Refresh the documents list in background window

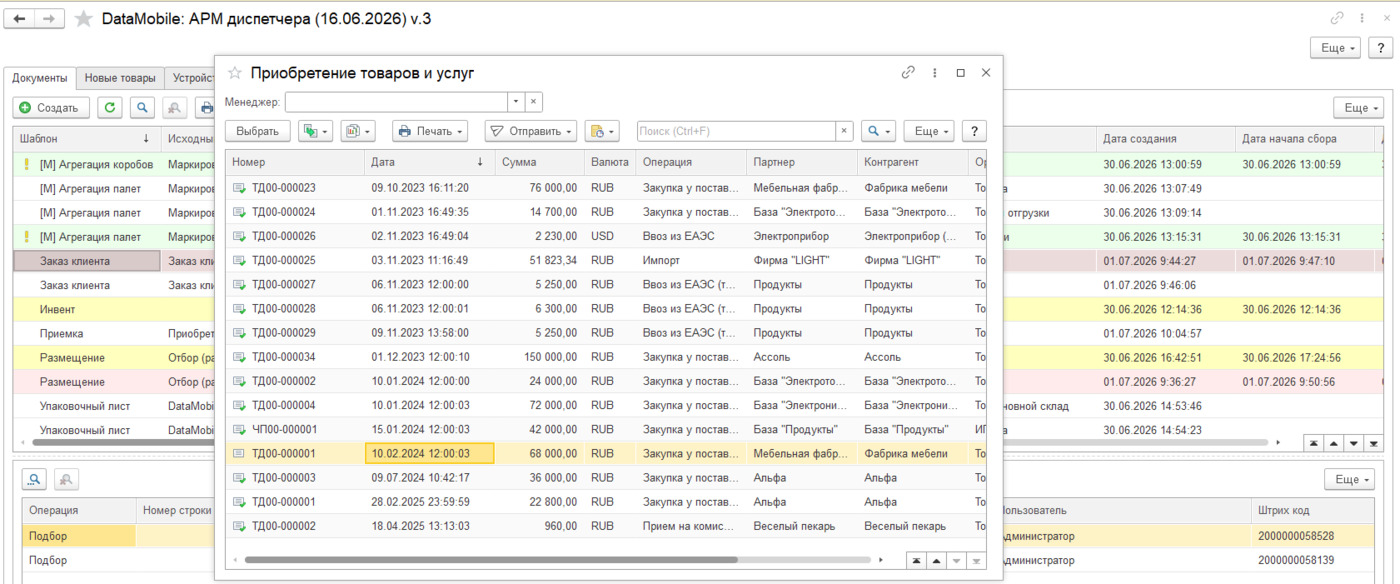coord(109,107)
